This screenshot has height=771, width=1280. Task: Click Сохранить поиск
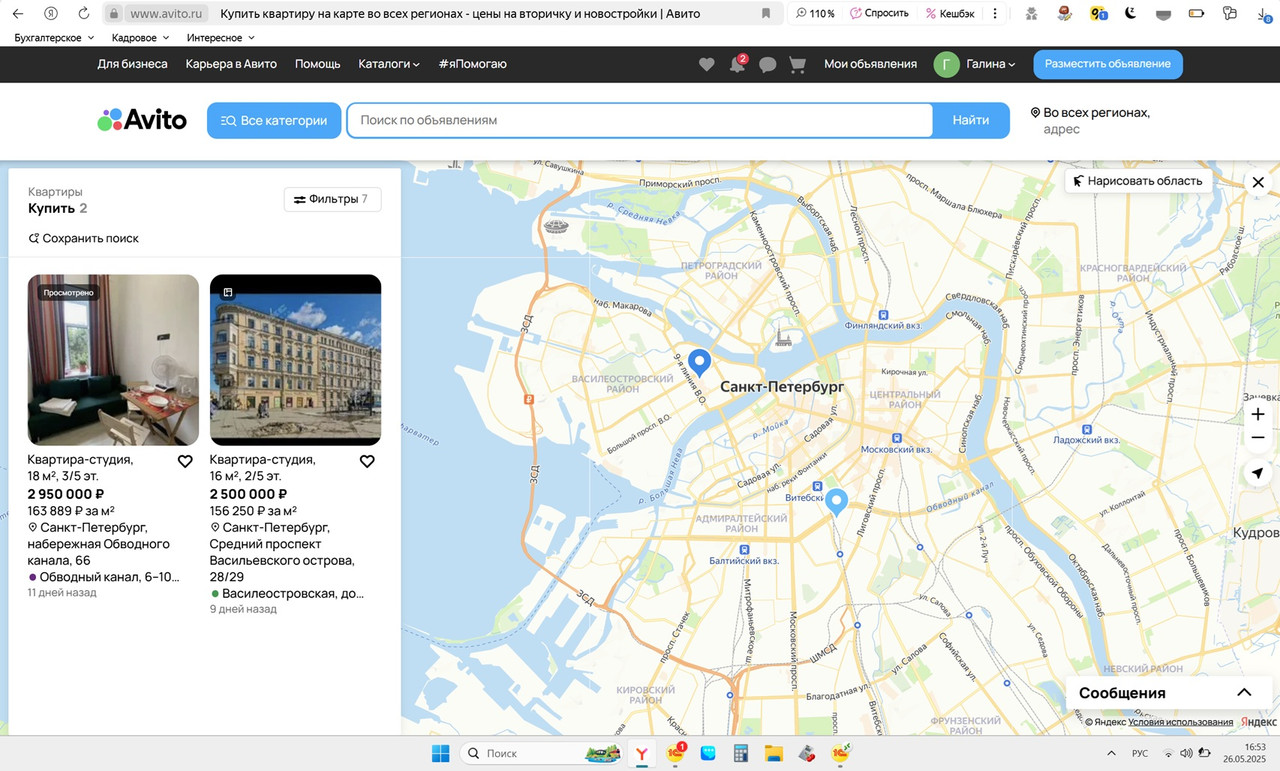pos(83,238)
